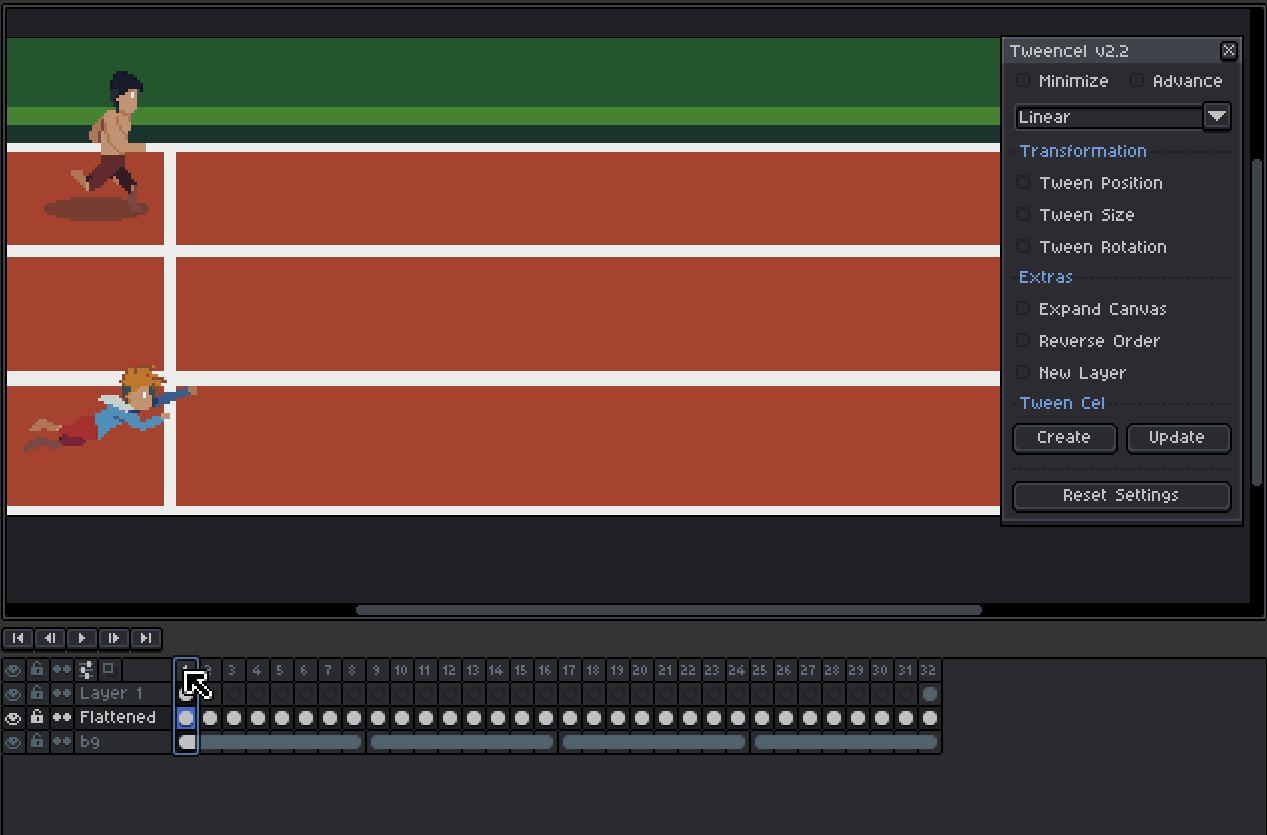Step back to the previous frame
The image size is (1267, 835).
point(49,638)
